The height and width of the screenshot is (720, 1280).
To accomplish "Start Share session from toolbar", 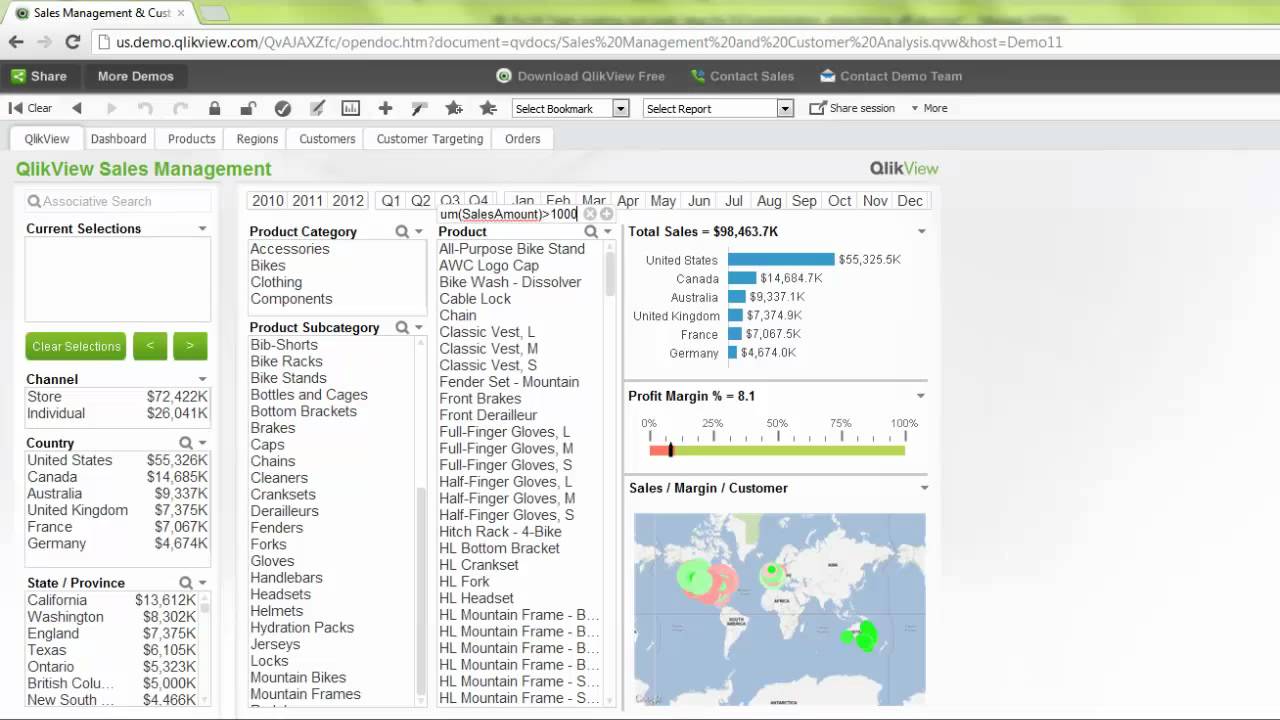I will (x=852, y=108).
